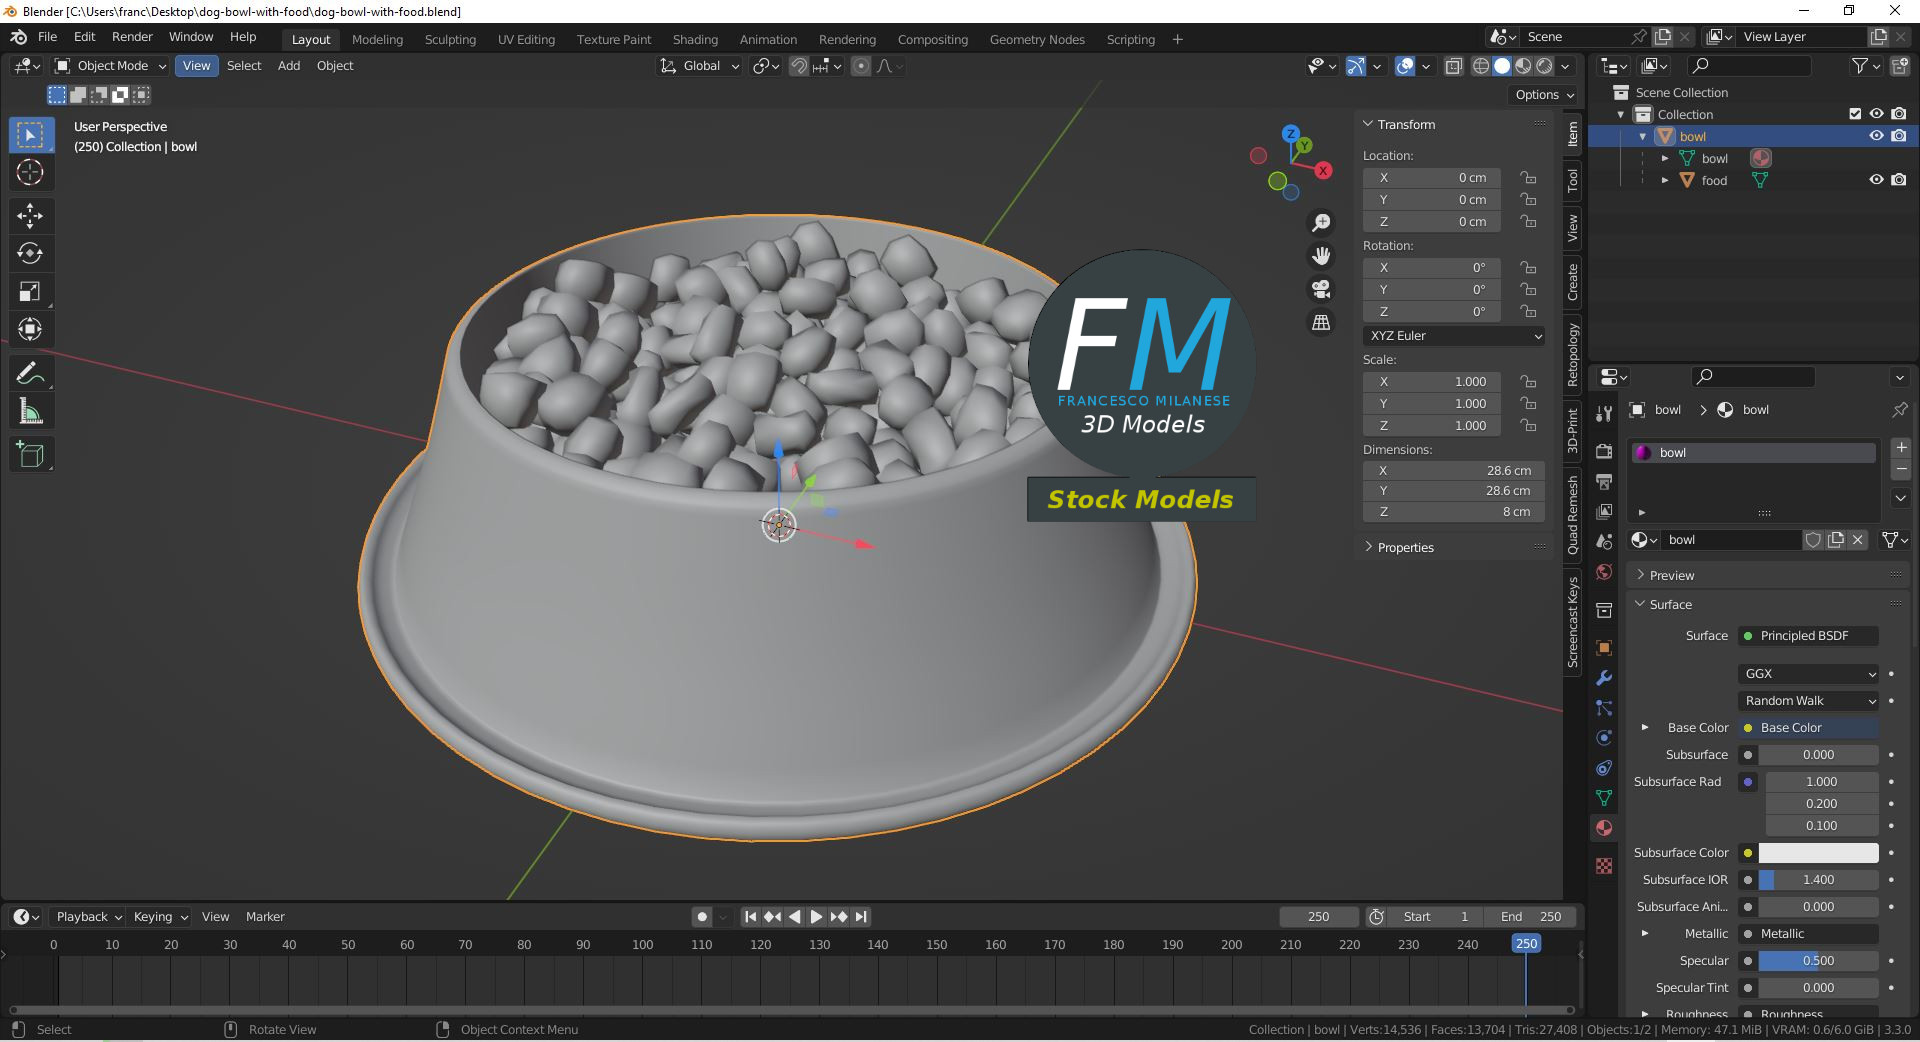This screenshot has width=1920, height=1042.
Task: Open Object Mode dropdown
Action: pos(110,66)
